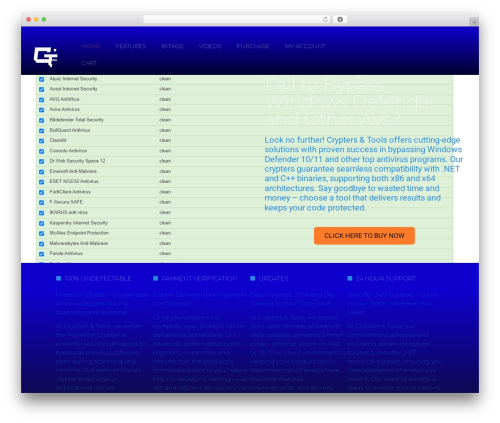This screenshot has height=423, width=500.
Task: Open the FEATURES menu item
Action: (x=131, y=46)
